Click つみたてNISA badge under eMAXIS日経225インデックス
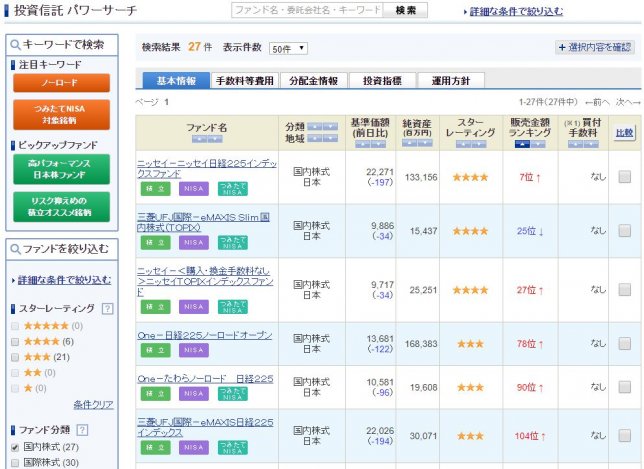The width and height of the screenshot is (644, 469). click(232, 447)
